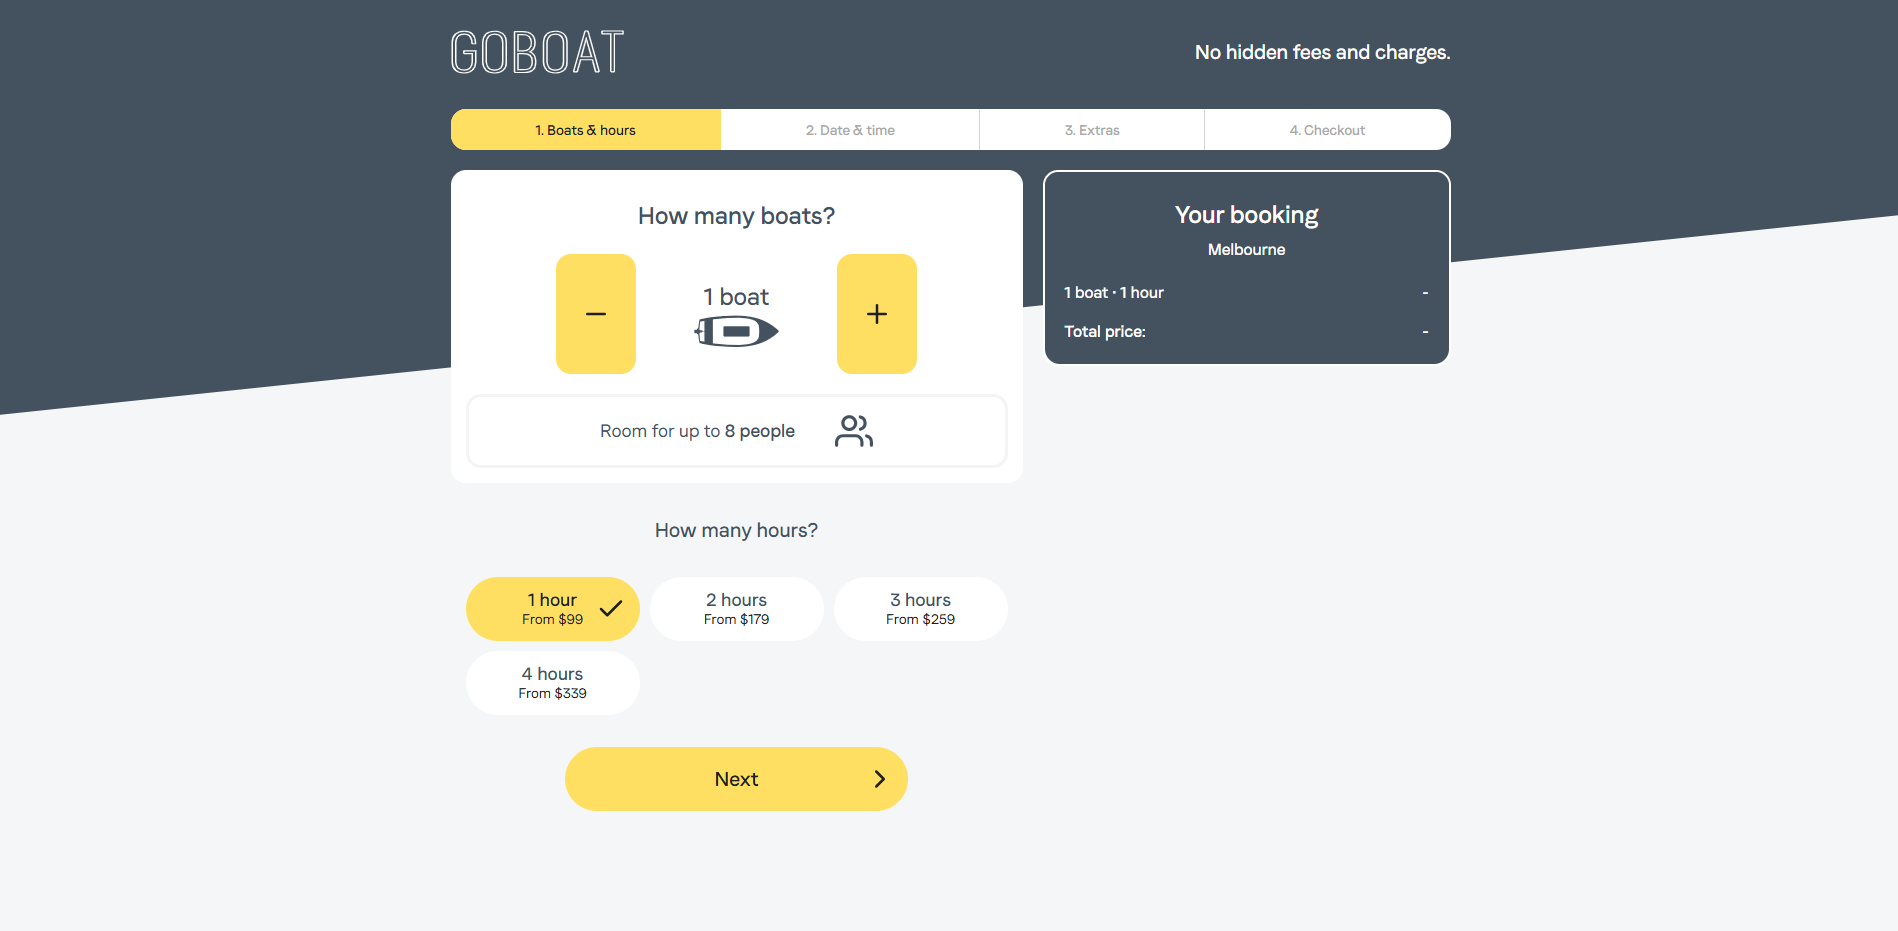Select the 2 hours duration option

737,609
